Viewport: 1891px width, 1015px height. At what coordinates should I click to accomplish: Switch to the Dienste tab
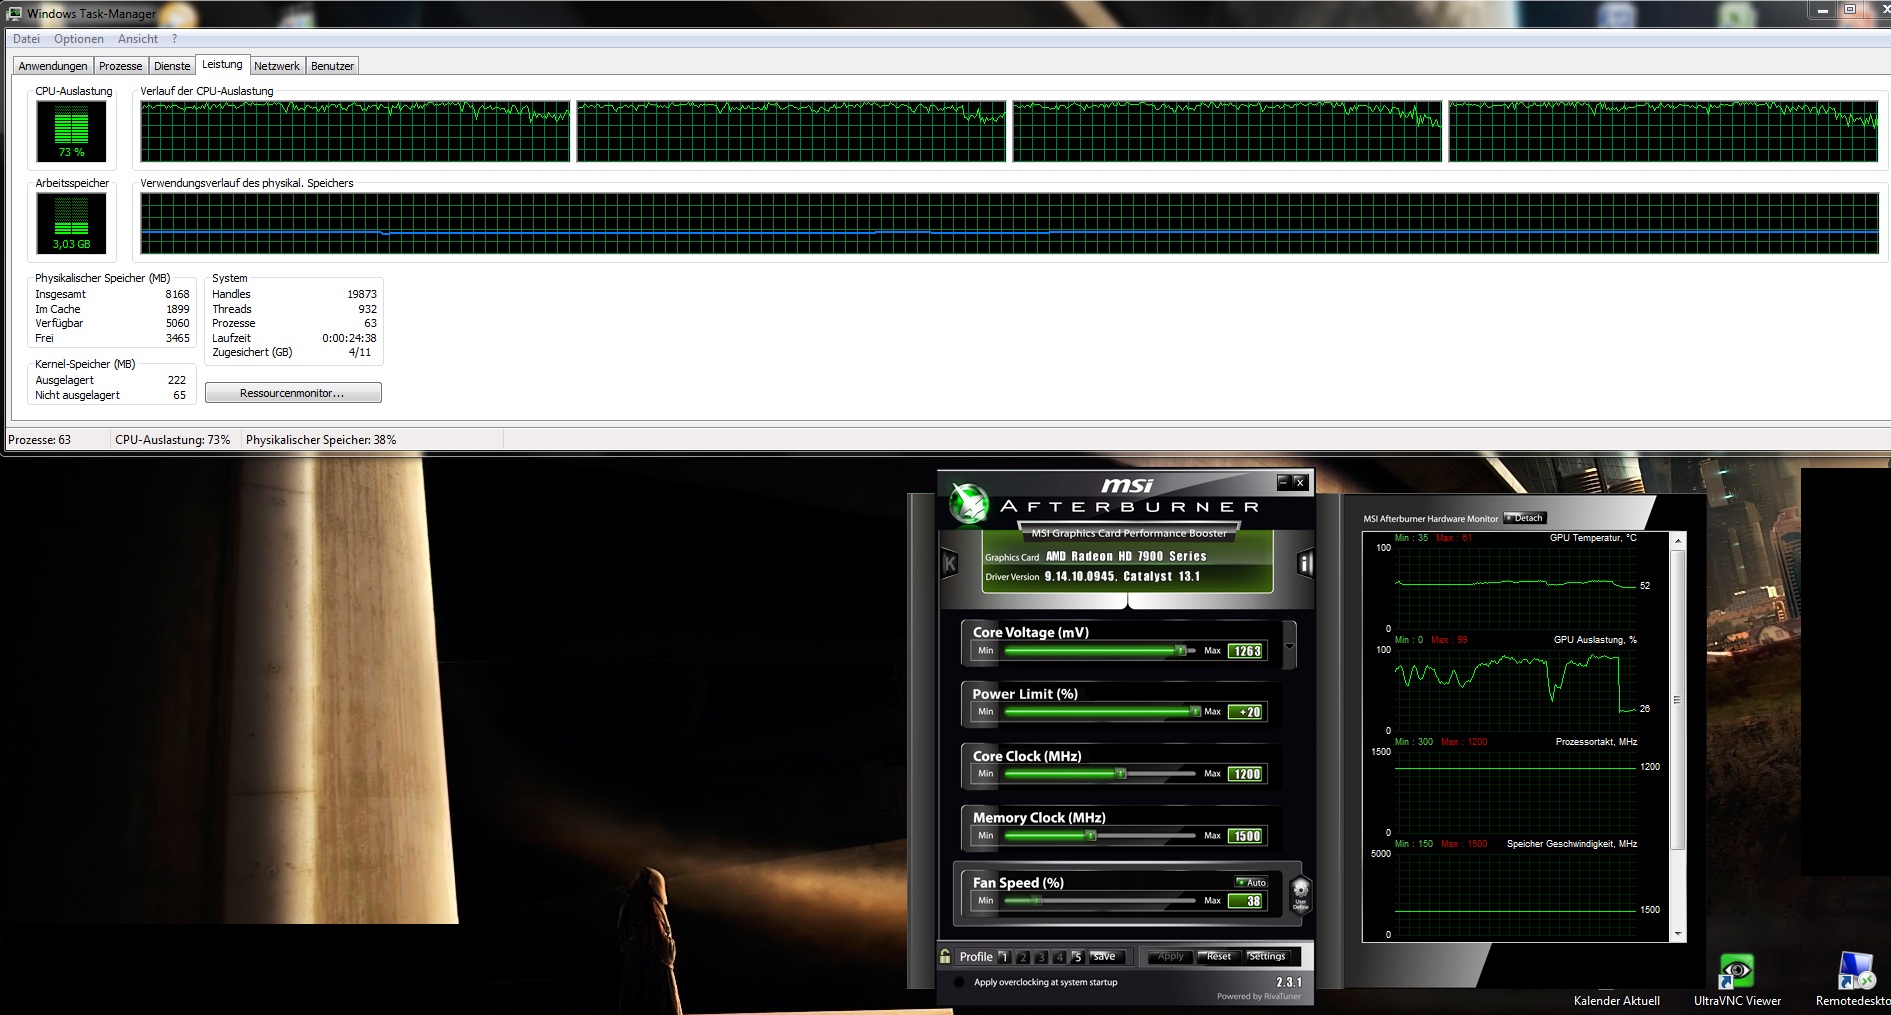(172, 66)
